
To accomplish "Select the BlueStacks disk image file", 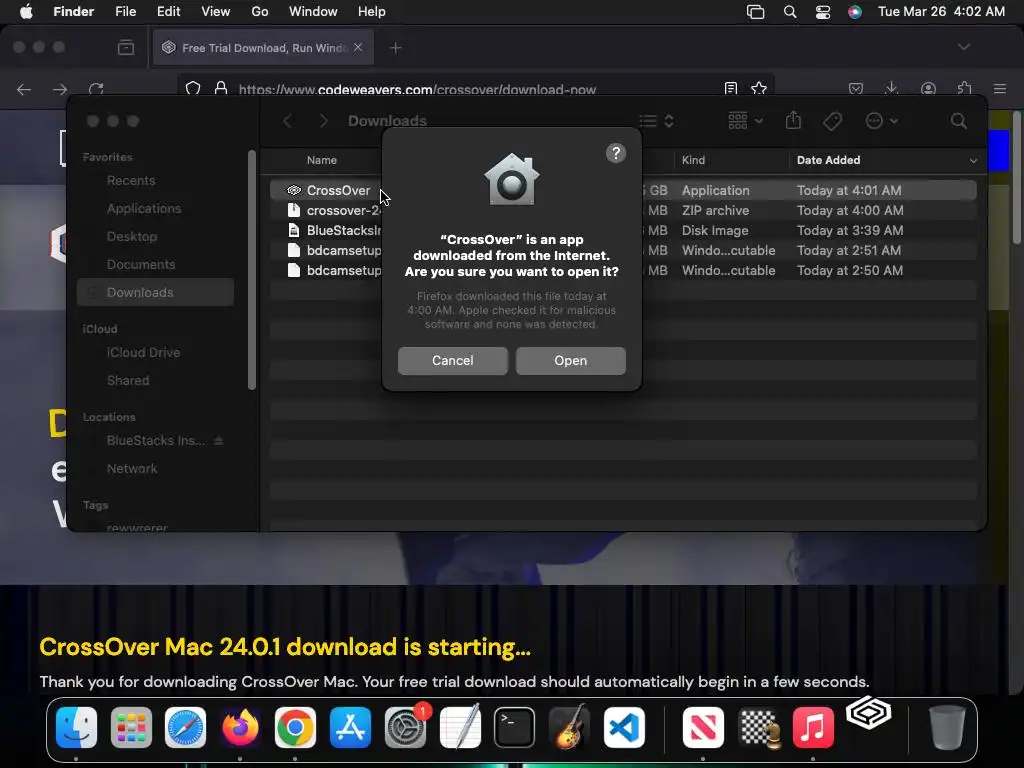I will tap(623, 231).
